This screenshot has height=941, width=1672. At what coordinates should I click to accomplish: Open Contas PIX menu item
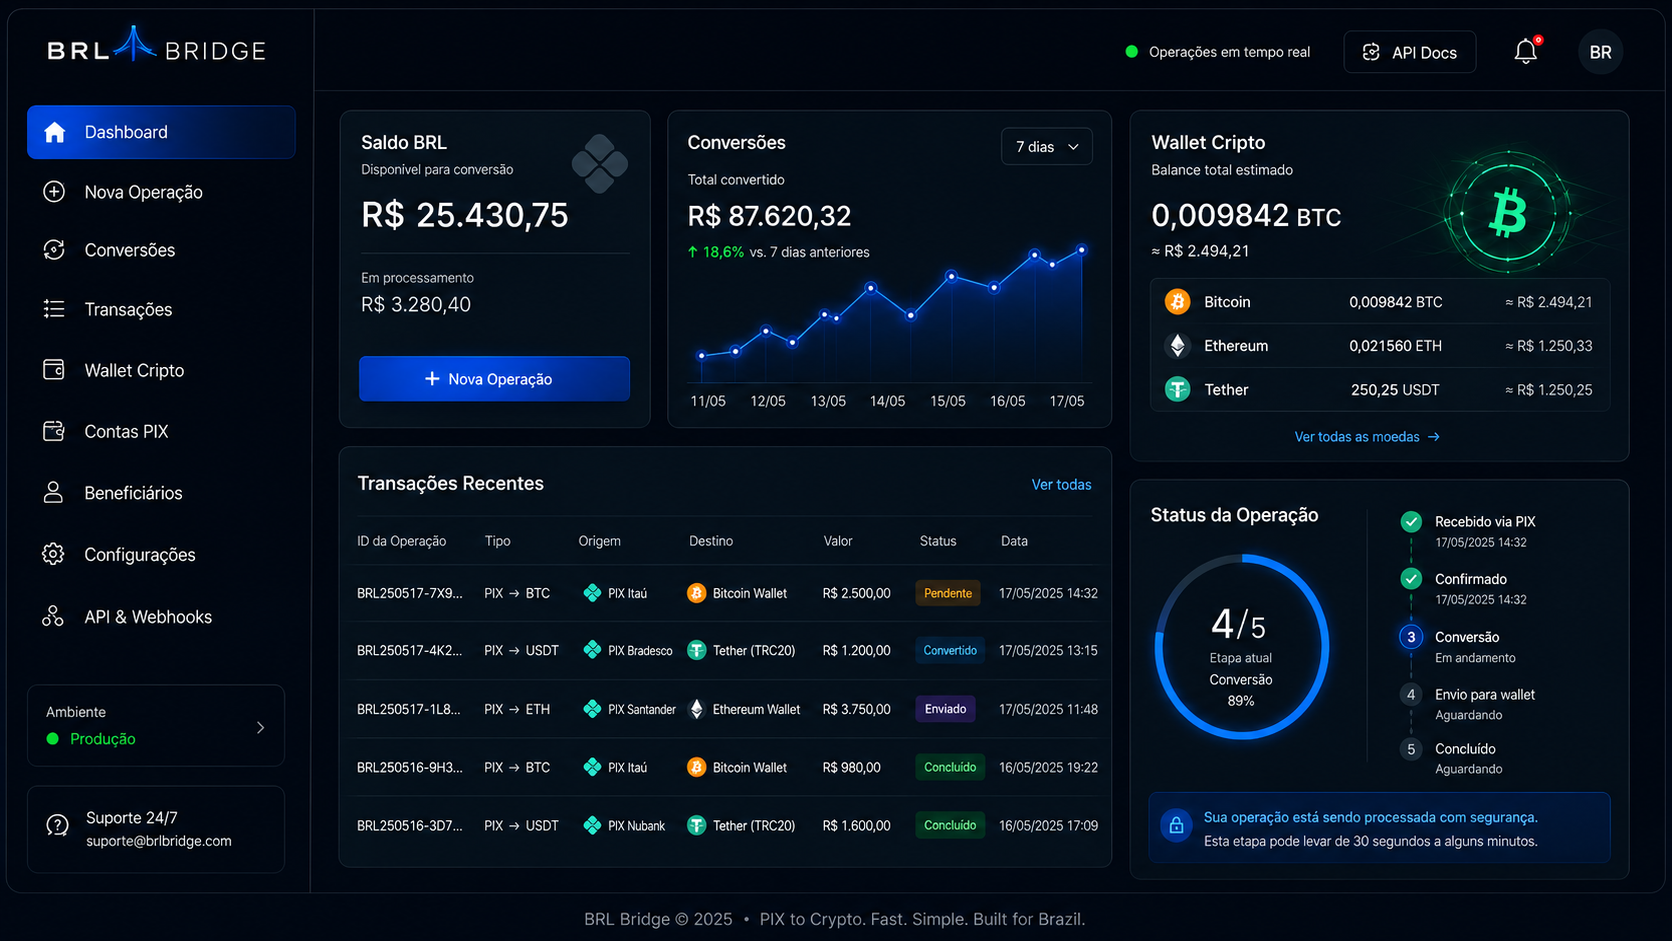click(126, 431)
